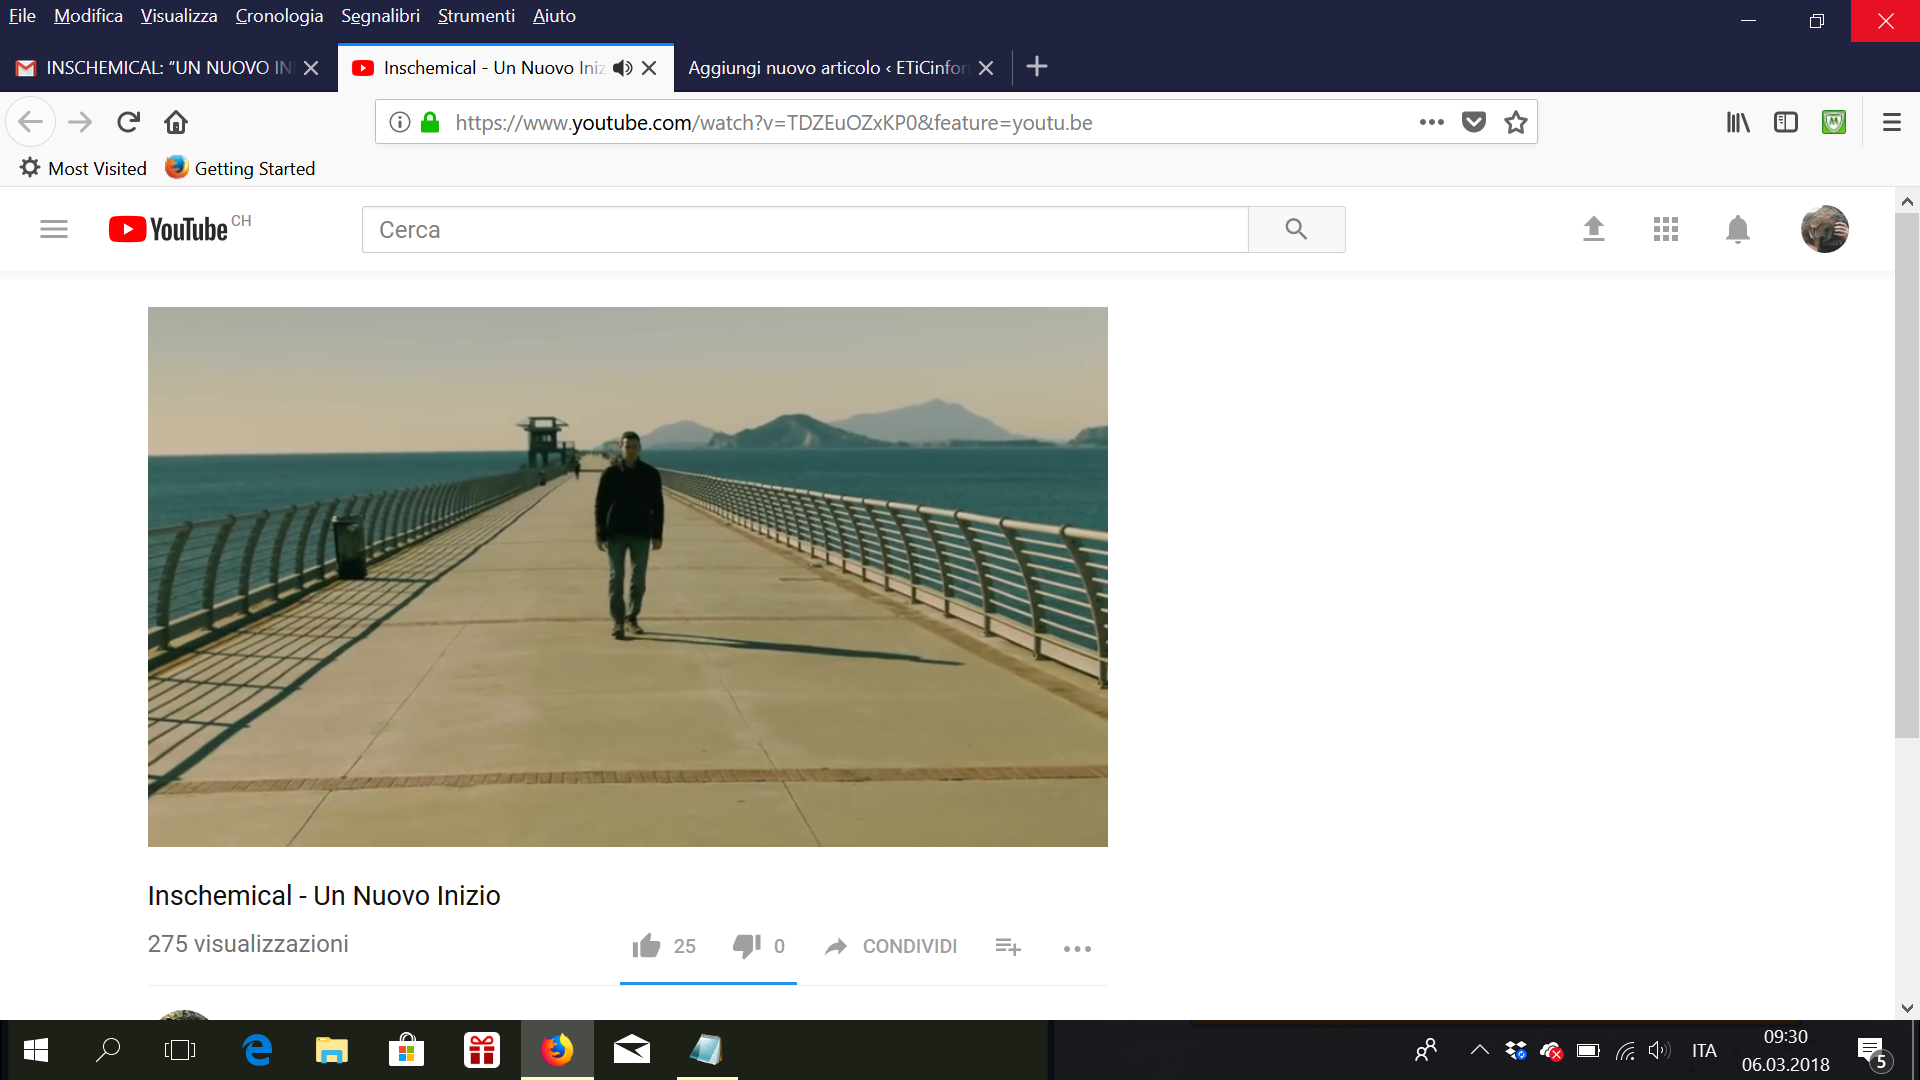Image resolution: width=1920 pixels, height=1080 pixels.
Task: Open the Microsoft Store taskbar icon
Action: [406, 1050]
